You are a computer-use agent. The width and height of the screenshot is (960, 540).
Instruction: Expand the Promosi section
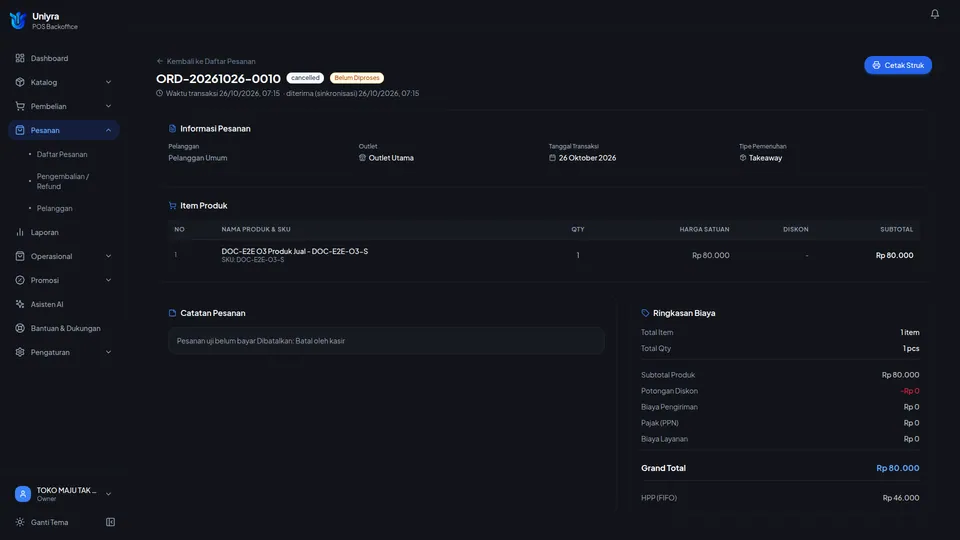(x=64, y=280)
